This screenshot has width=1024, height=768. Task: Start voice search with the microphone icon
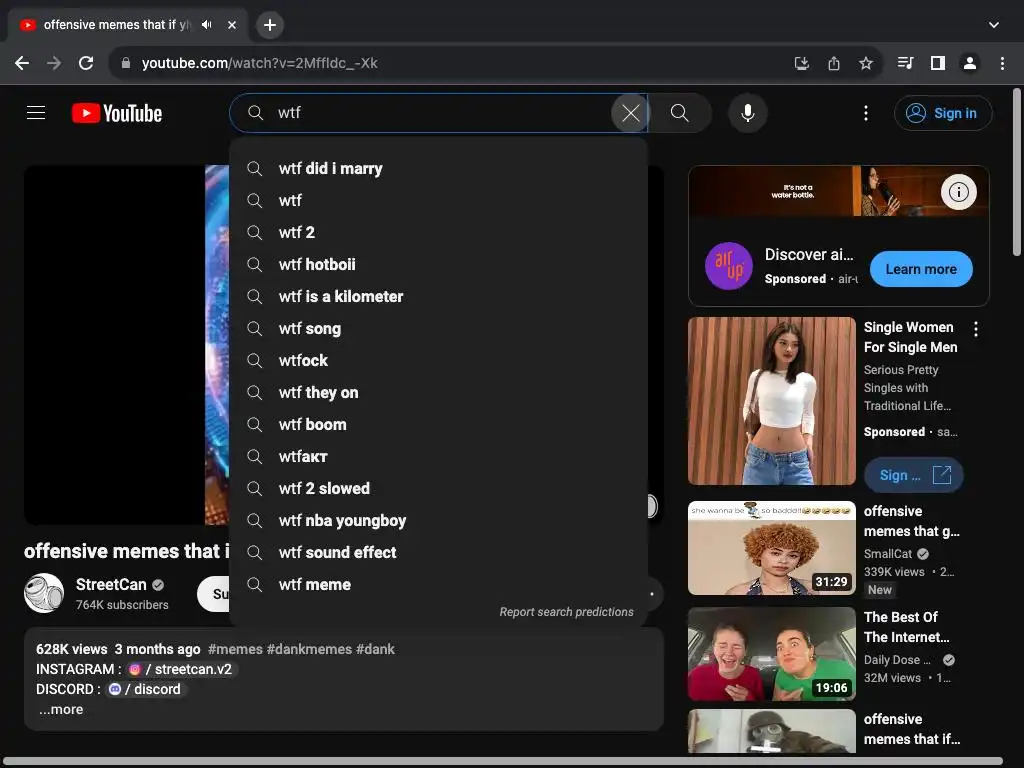tap(748, 113)
